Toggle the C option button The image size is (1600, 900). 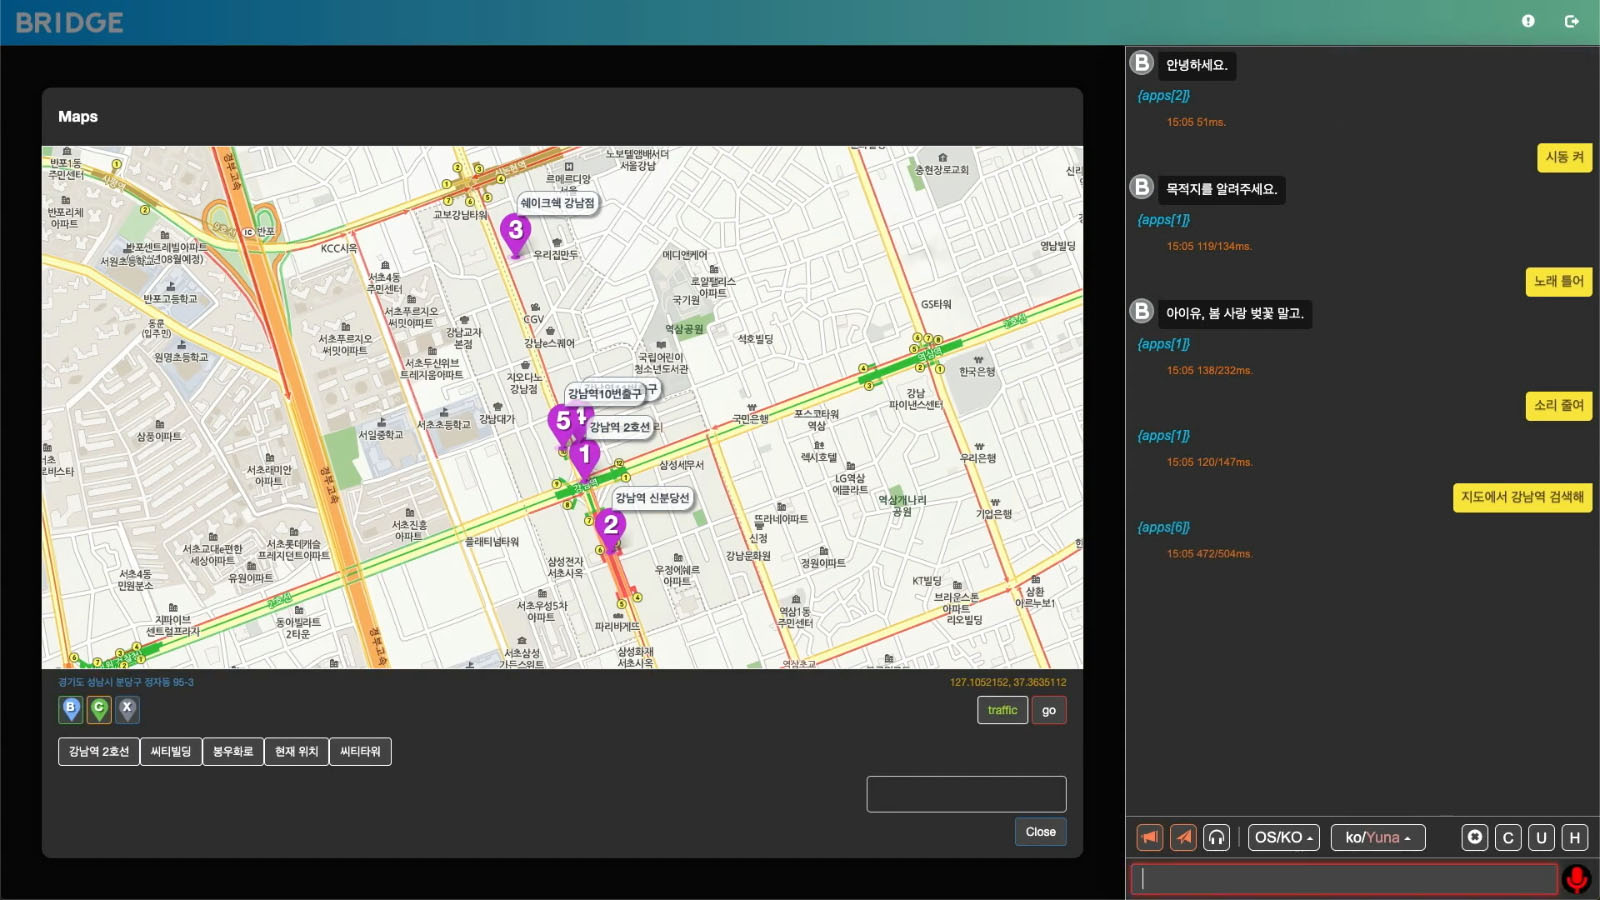[x=1507, y=837]
